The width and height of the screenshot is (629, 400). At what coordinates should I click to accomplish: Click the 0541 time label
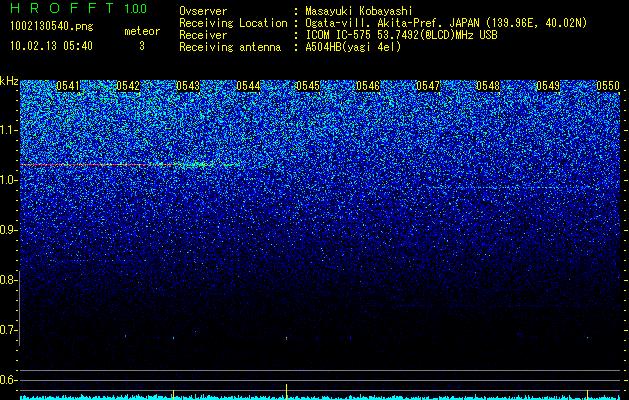(68, 86)
